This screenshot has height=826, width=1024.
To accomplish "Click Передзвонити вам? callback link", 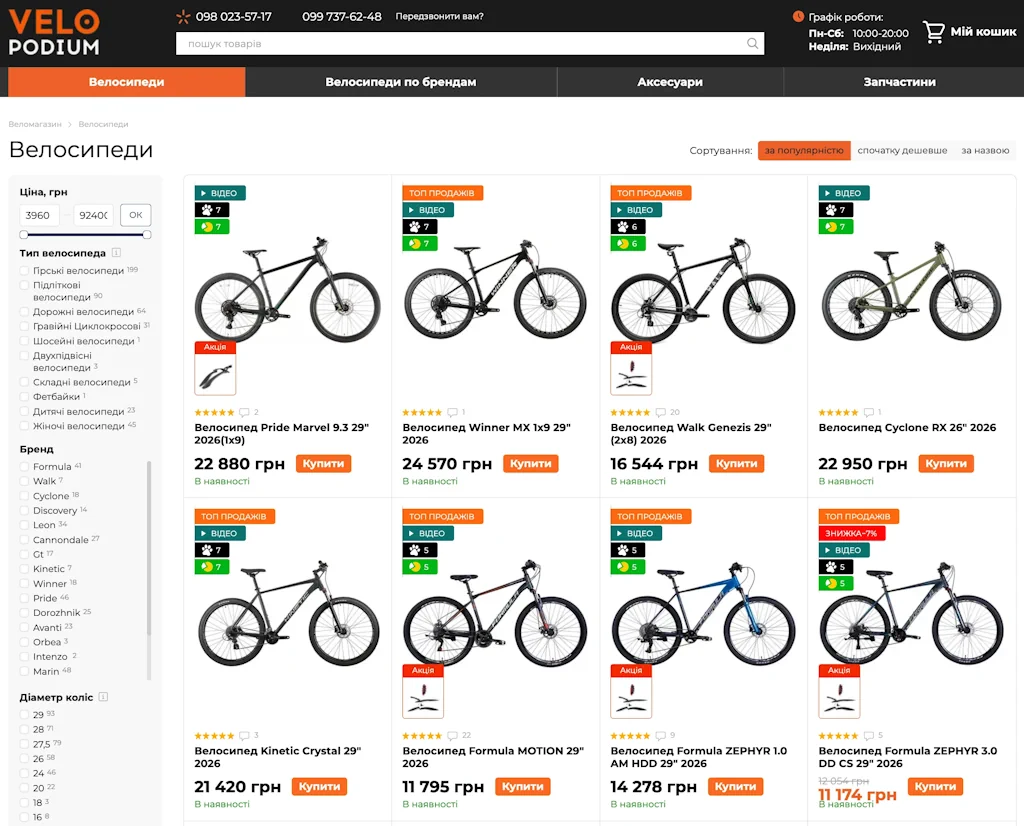I will click(440, 16).
